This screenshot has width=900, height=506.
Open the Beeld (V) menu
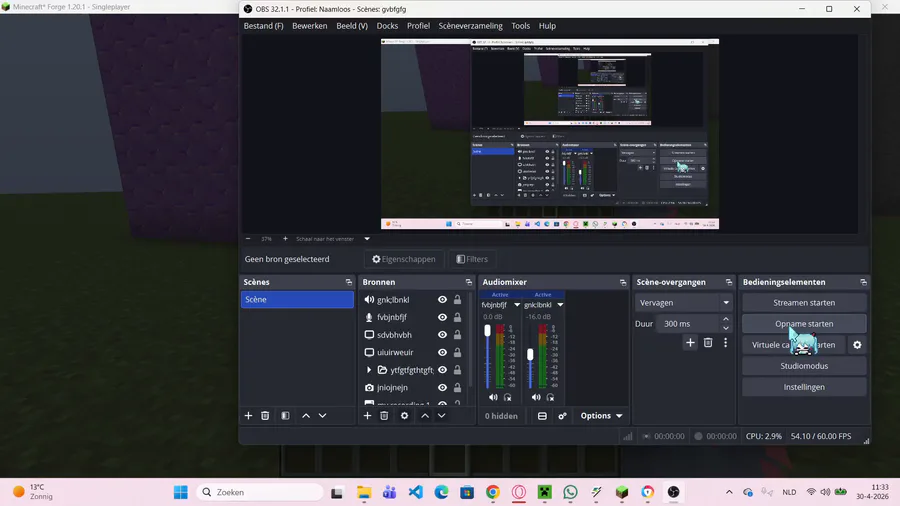[x=352, y=26]
